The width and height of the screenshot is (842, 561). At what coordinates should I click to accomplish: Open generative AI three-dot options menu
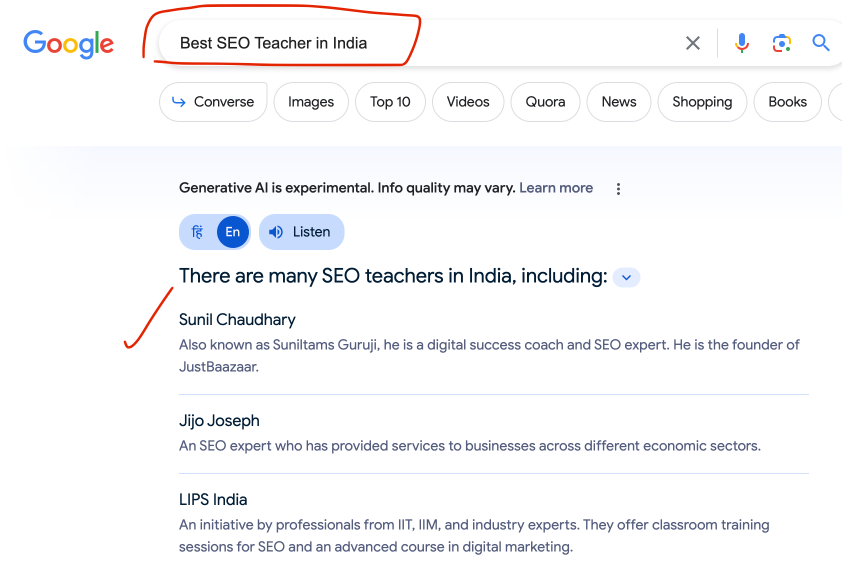618,188
